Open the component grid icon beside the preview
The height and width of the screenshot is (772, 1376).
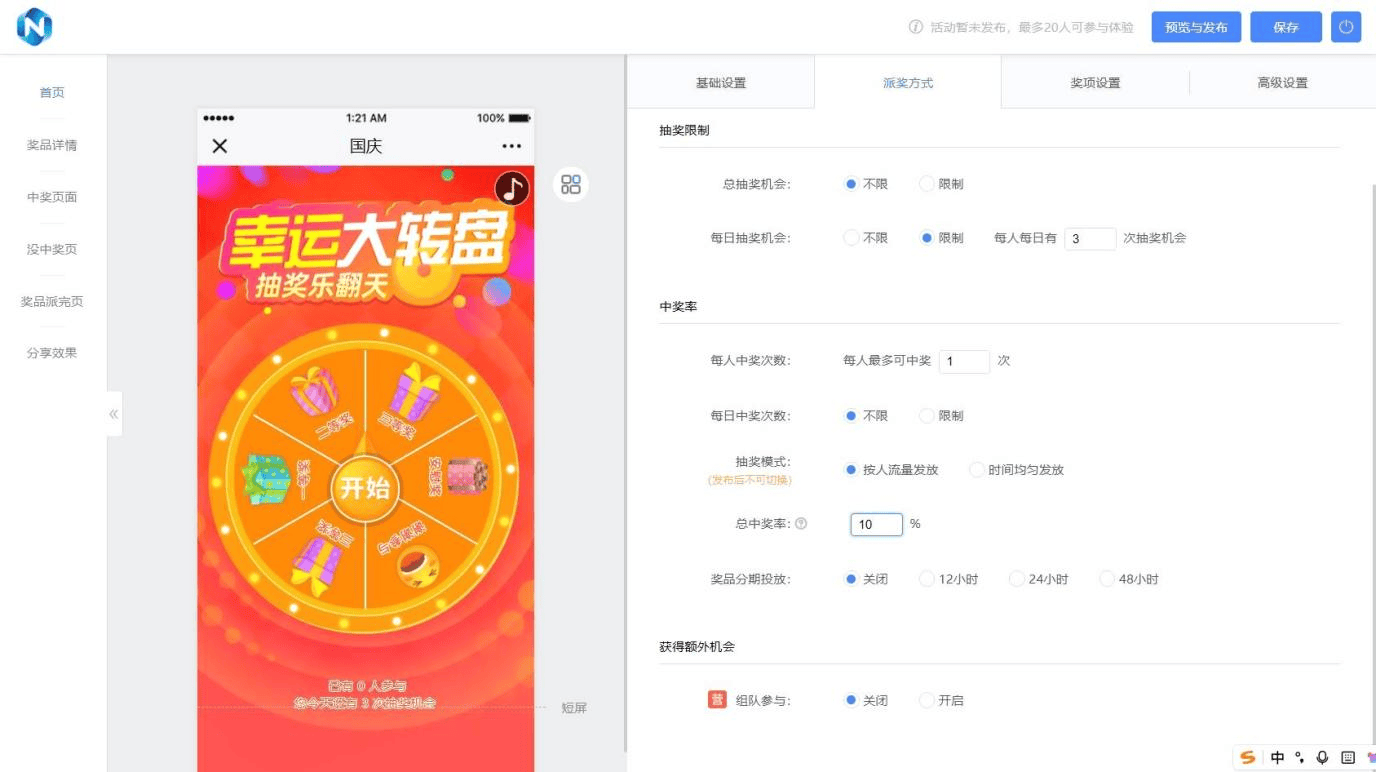[570, 184]
